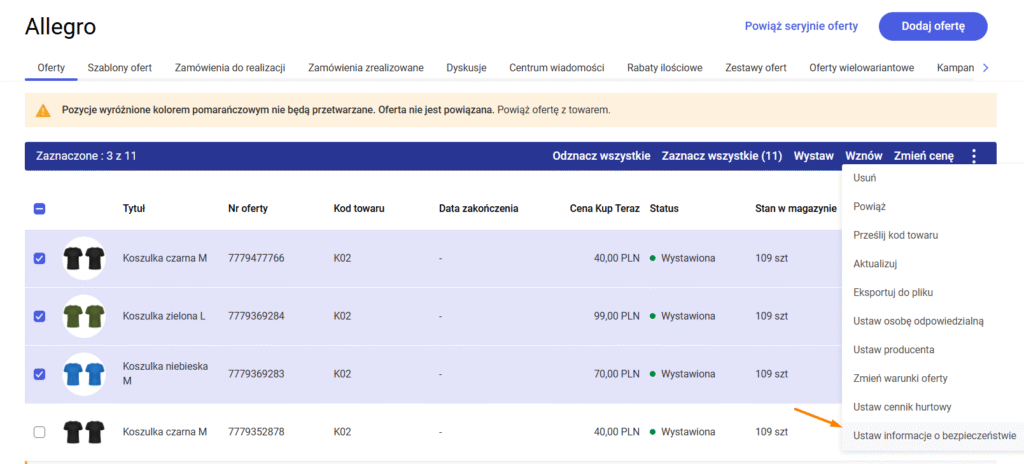The image size is (1024, 464).
Task: Go to the Dyskusje tab
Action: [x=466, y=67]
